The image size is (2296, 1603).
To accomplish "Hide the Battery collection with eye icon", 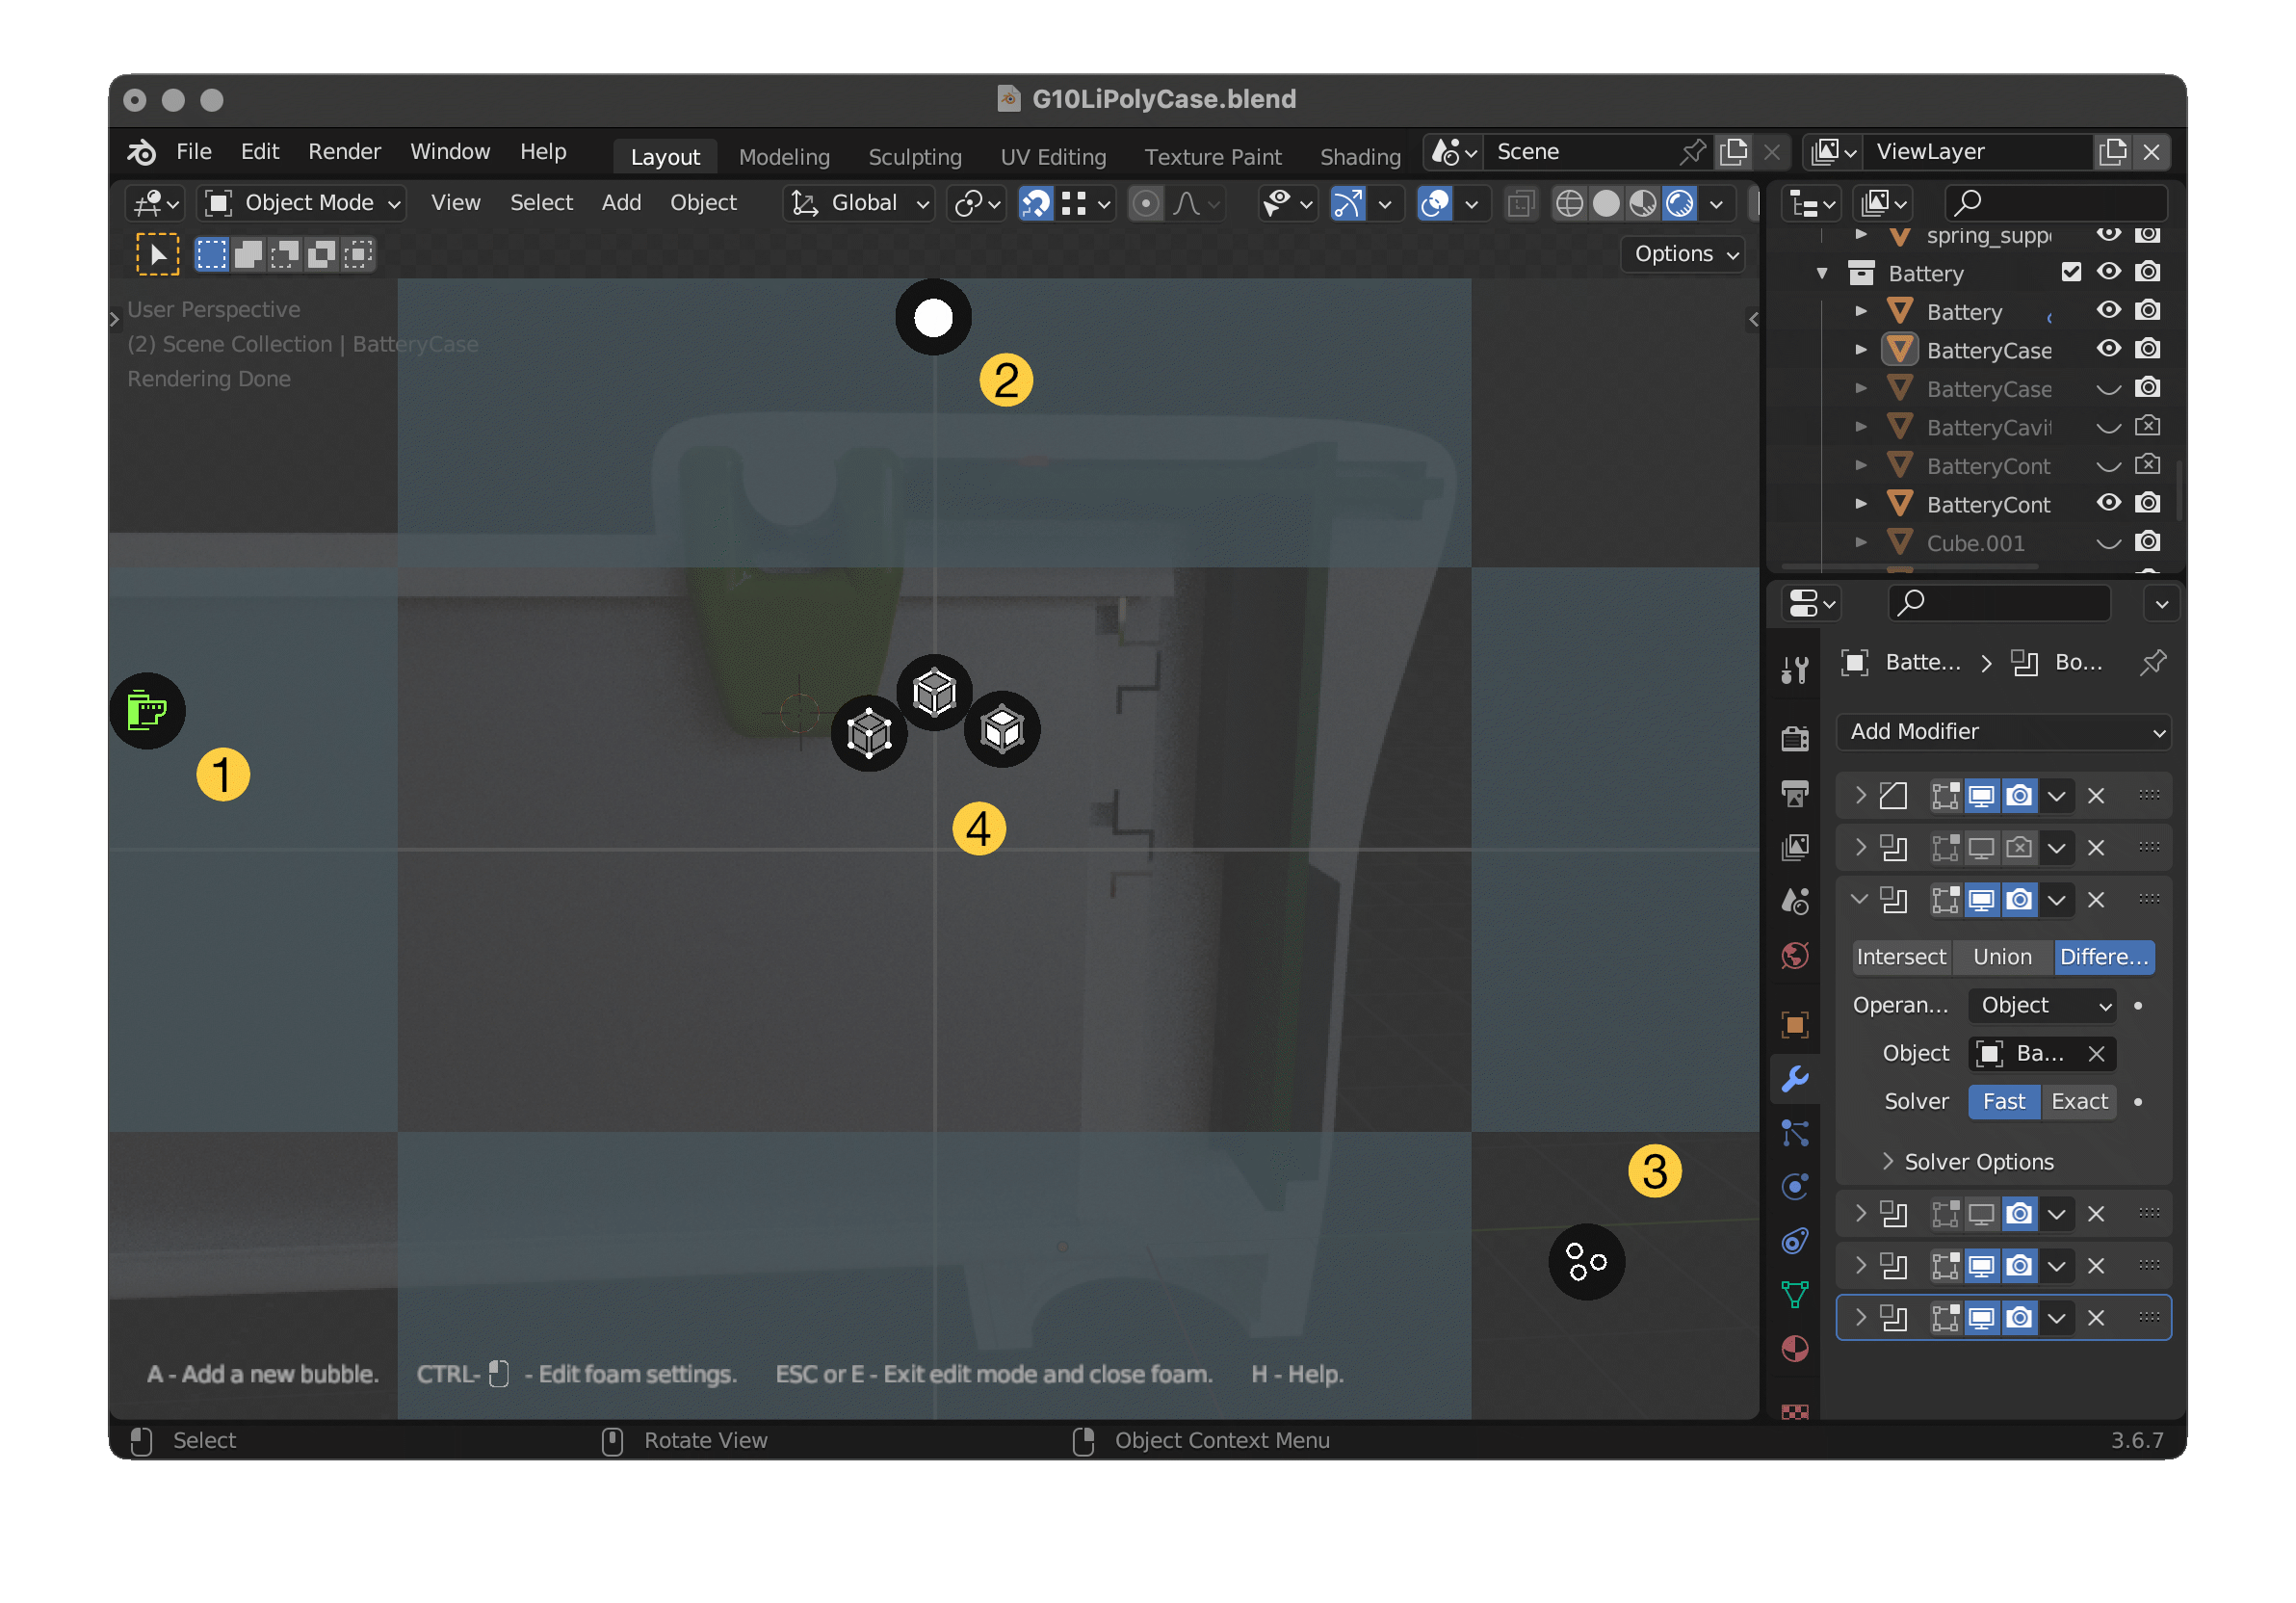I will point(2108,272).
